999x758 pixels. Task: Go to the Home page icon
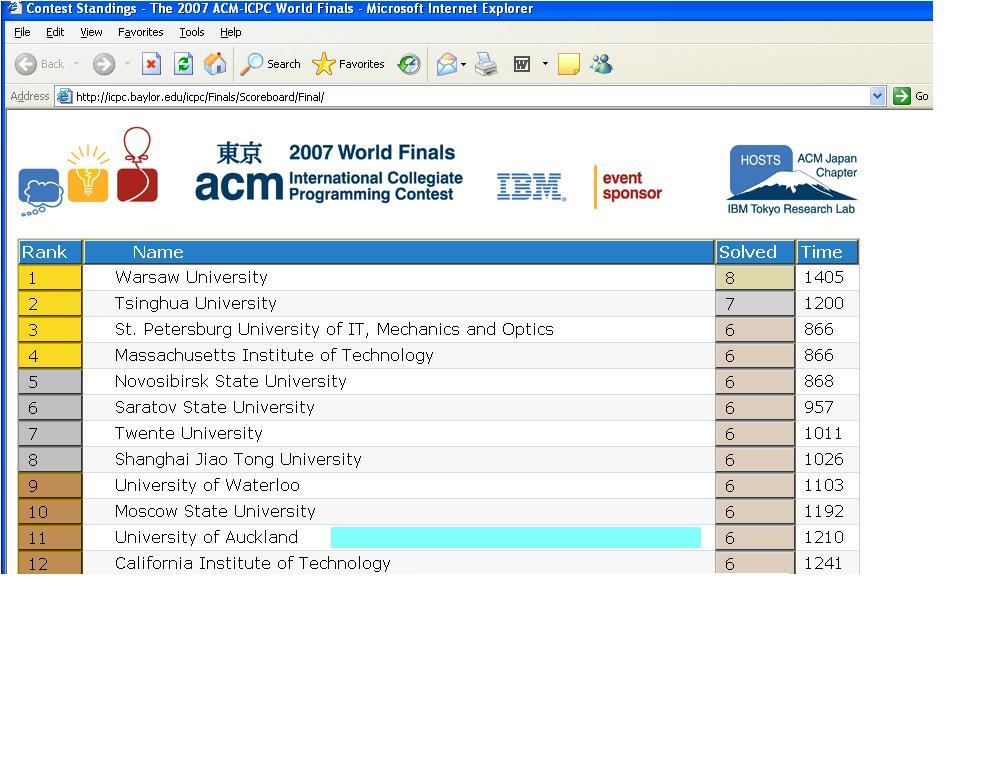pos(215,64)
